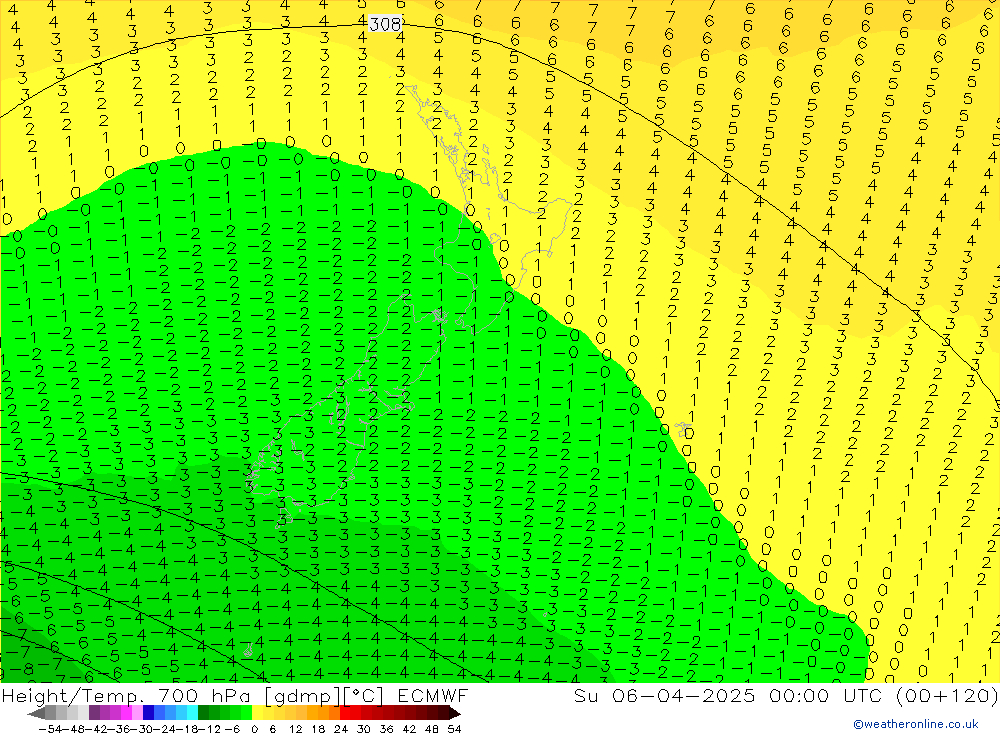Click the dark maroon right arrow end of scale
This screenshot has height=733, width=1000.
pyautogui.click(x=454, y=714)
